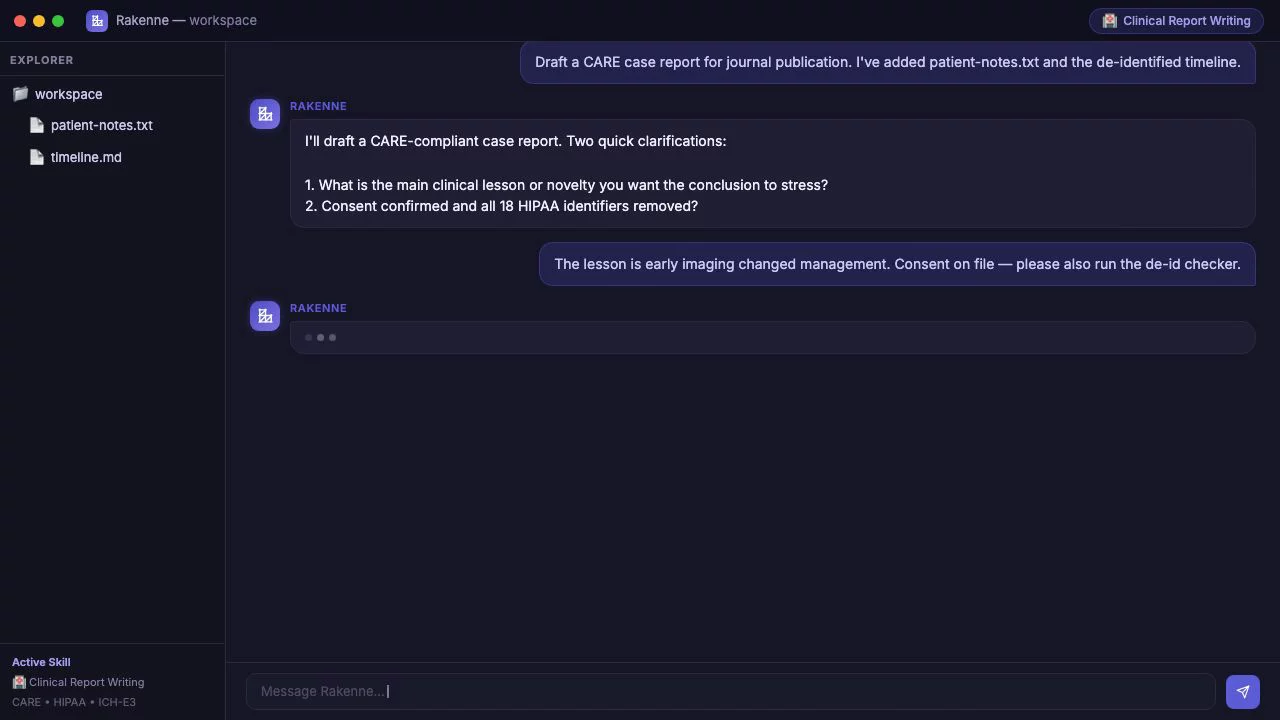The height and width of the screenshot is (720, 1280).
Task: Click the send message arrow button
Action: tap(1242, 691)
